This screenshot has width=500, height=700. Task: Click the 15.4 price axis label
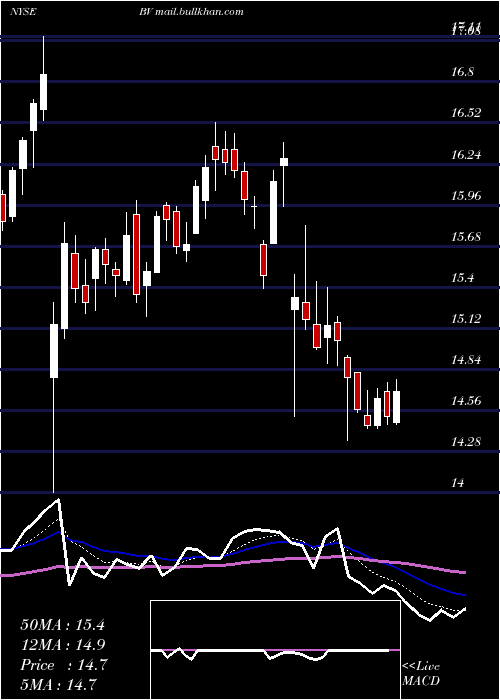tap(462, 278)
